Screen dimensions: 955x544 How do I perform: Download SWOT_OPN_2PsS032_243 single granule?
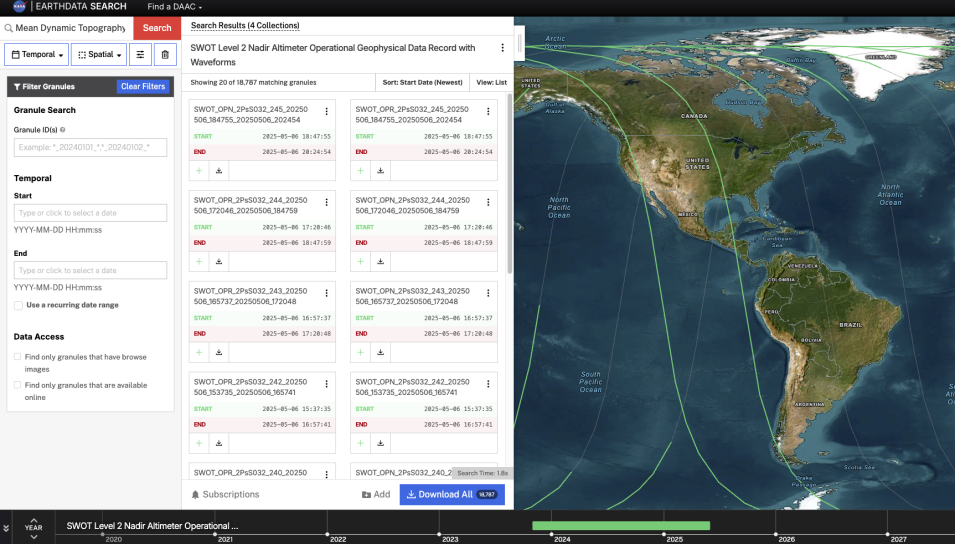381,352
